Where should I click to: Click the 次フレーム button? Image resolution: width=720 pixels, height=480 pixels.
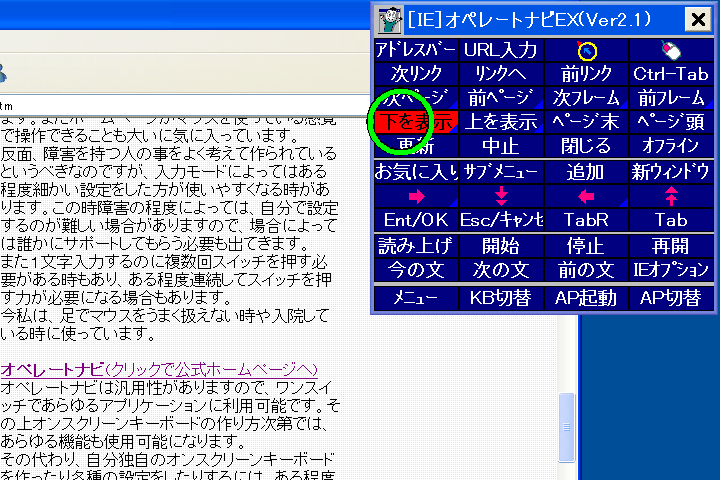tap(586, 98)
